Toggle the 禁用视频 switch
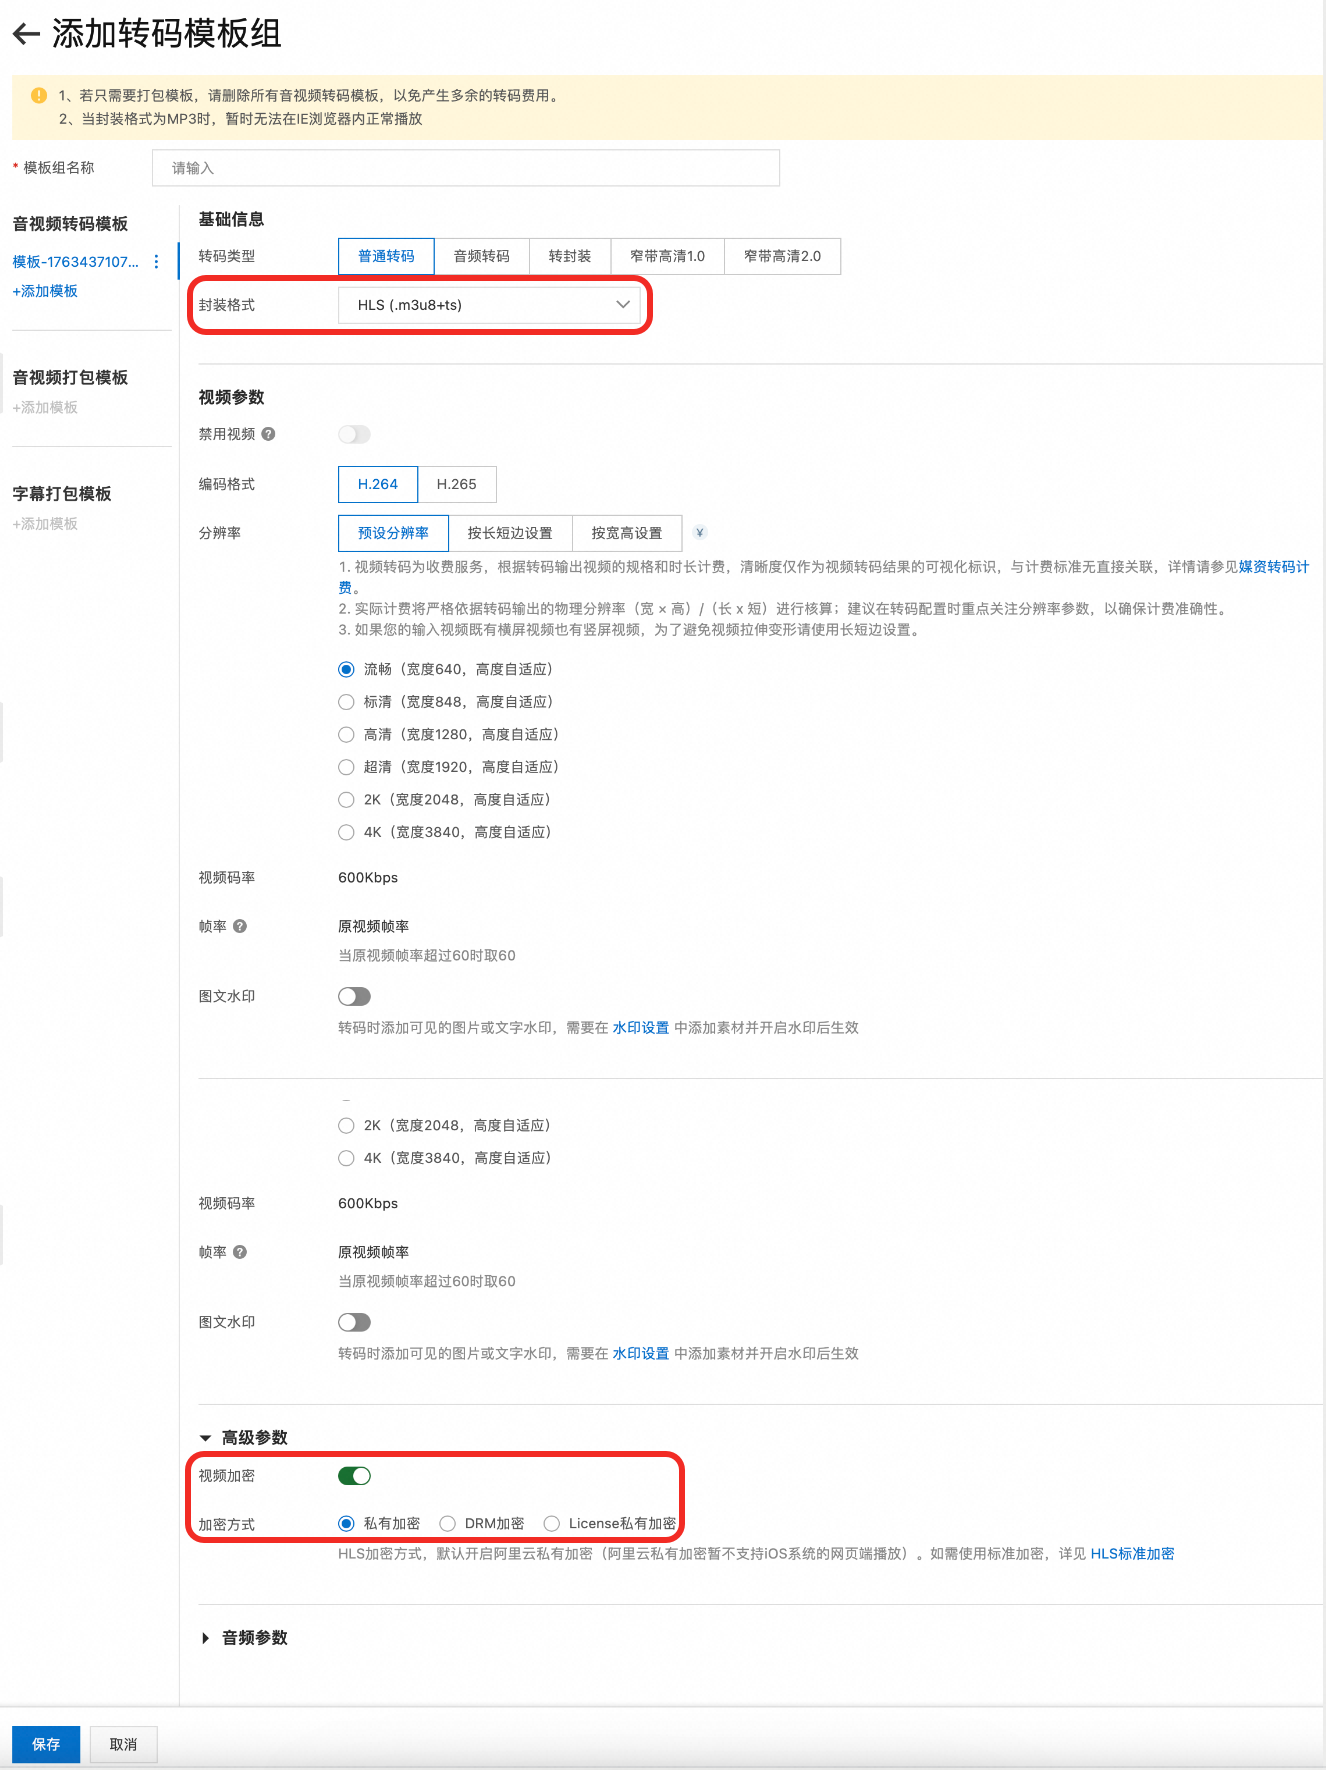 tap(354, 434)
